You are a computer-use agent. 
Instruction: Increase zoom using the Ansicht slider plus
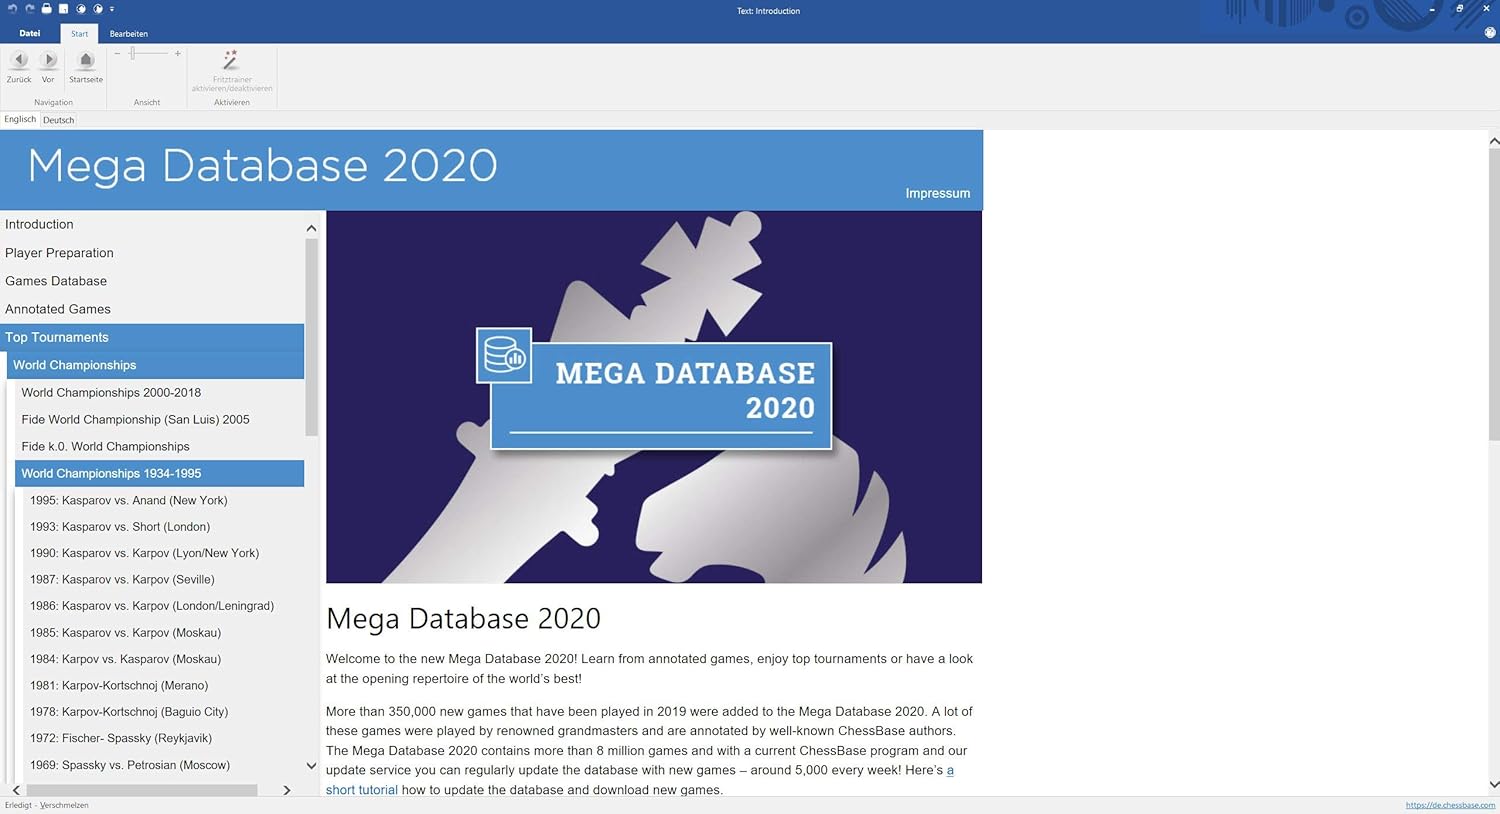[177, 53]
